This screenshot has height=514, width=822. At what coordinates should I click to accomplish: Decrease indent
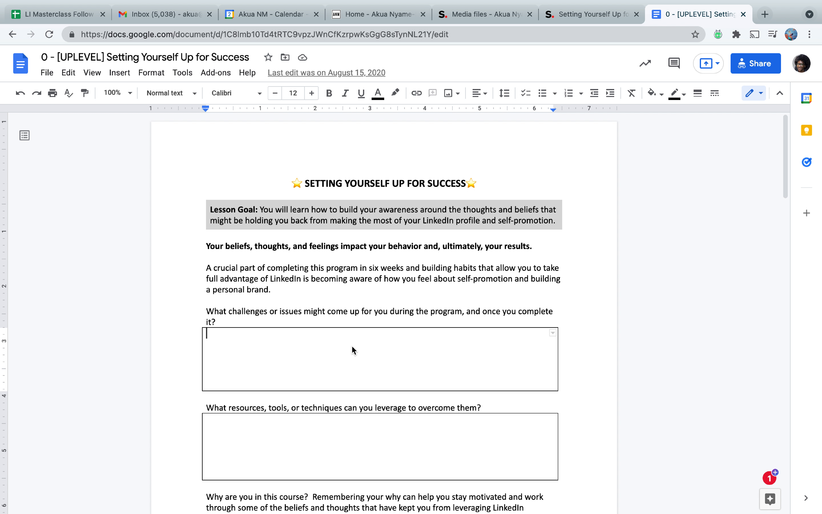[x=594, y=93]
